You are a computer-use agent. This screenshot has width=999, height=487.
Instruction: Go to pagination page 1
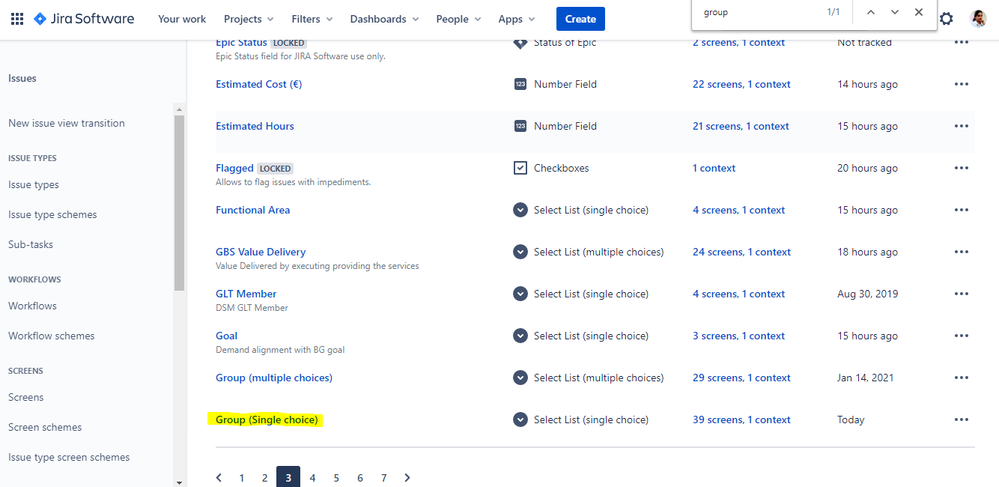241,477
